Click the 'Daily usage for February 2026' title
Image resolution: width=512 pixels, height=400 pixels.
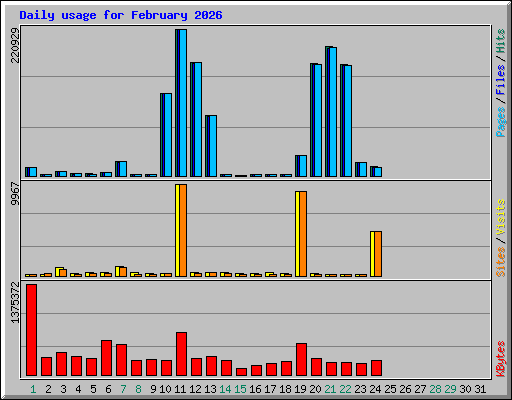[121, 15]
